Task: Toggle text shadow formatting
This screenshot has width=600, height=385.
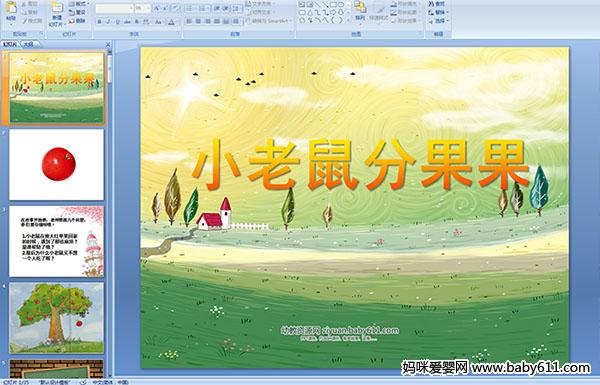Action: point(137,22)
